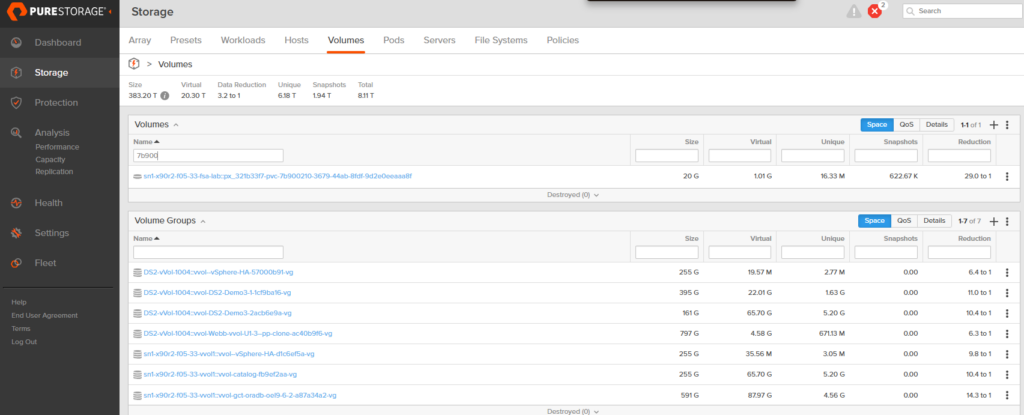Screen dimensions: 1024x415
Task: Expand Destroyed (0) under Volumes list
Action: [x=572, y=195]
